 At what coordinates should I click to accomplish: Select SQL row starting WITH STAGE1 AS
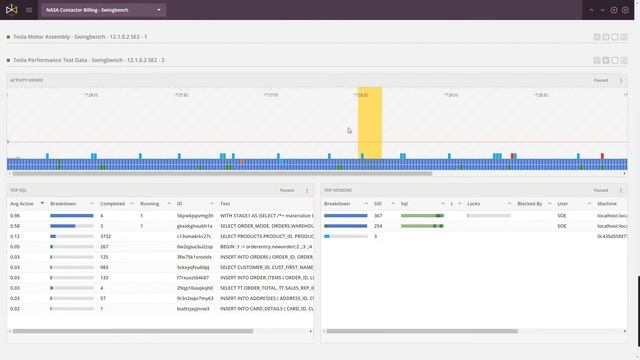160,216
